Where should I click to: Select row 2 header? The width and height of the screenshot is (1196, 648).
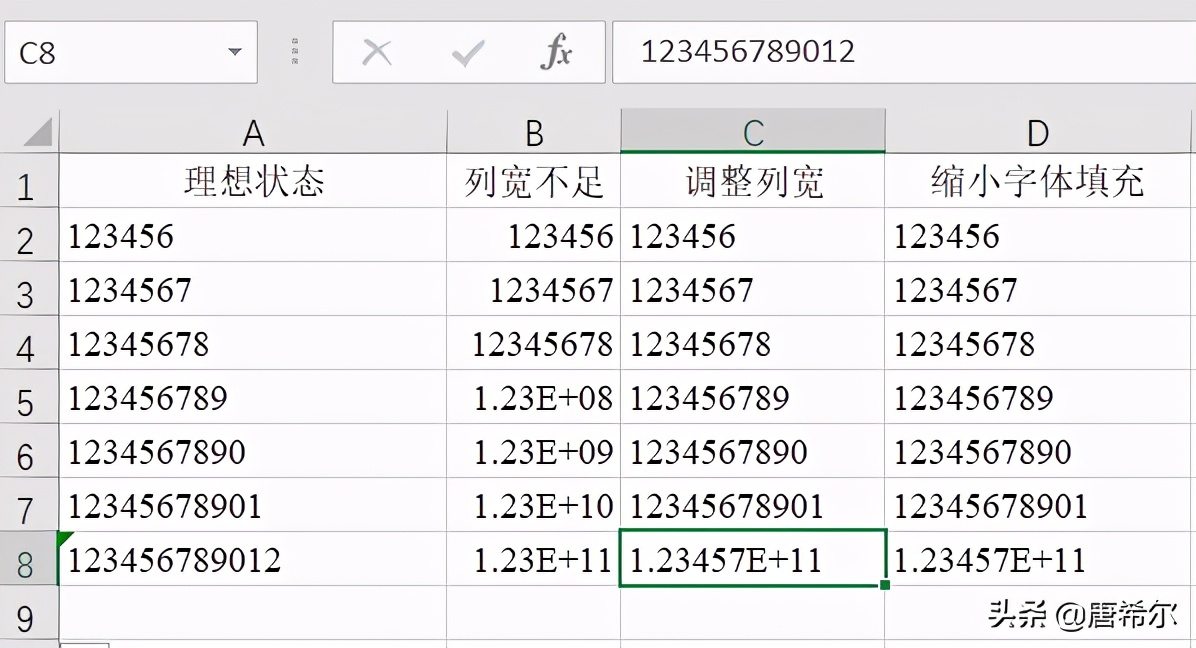29,236
